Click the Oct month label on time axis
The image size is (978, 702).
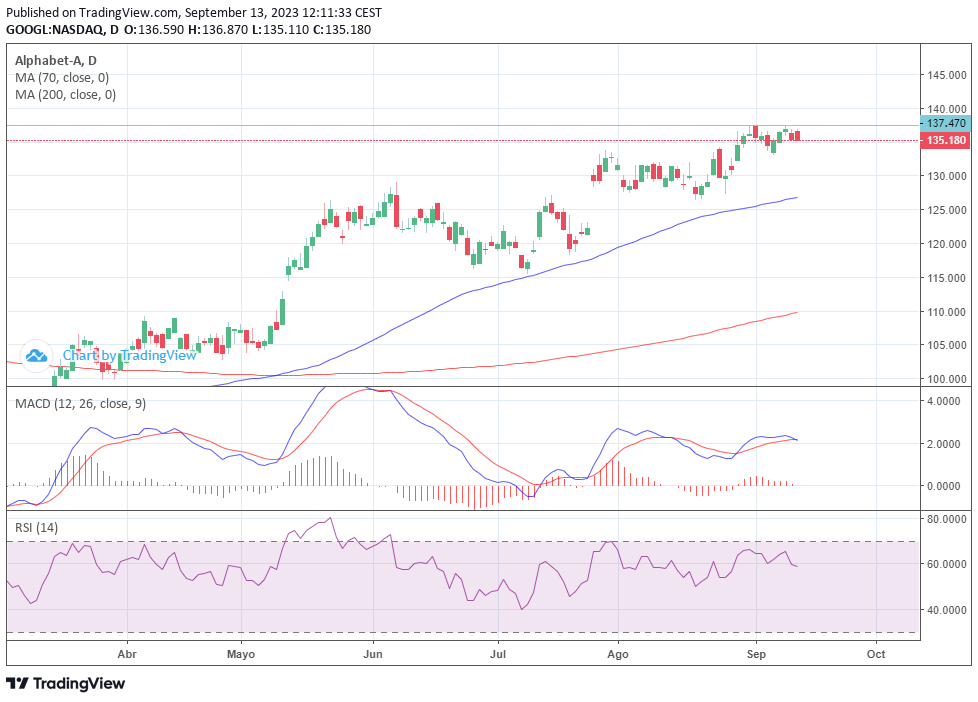coord(876,655)
